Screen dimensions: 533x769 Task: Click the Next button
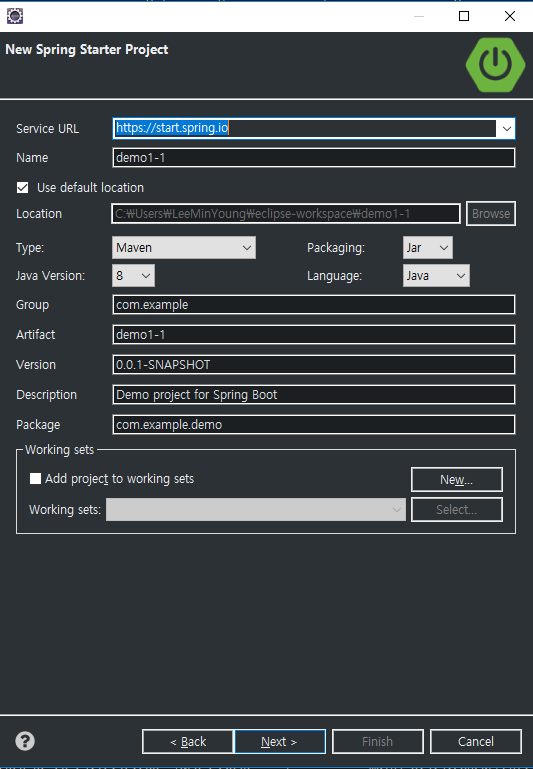click(280, 742)
